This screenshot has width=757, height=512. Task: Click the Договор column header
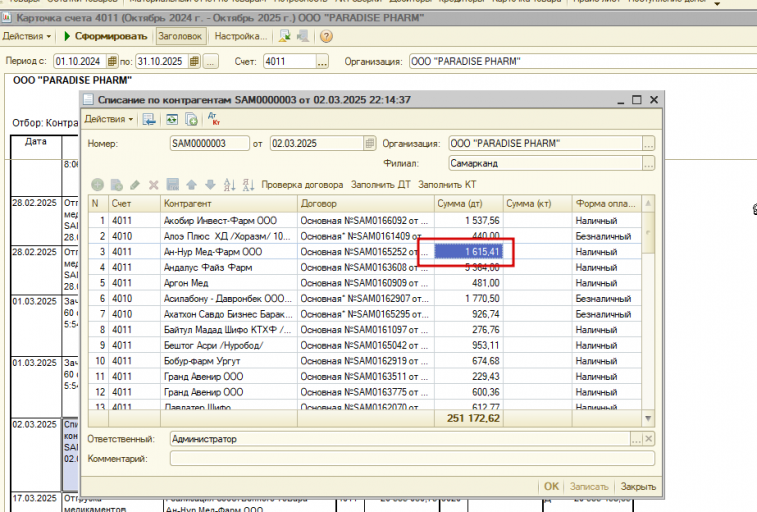point(365,204)
